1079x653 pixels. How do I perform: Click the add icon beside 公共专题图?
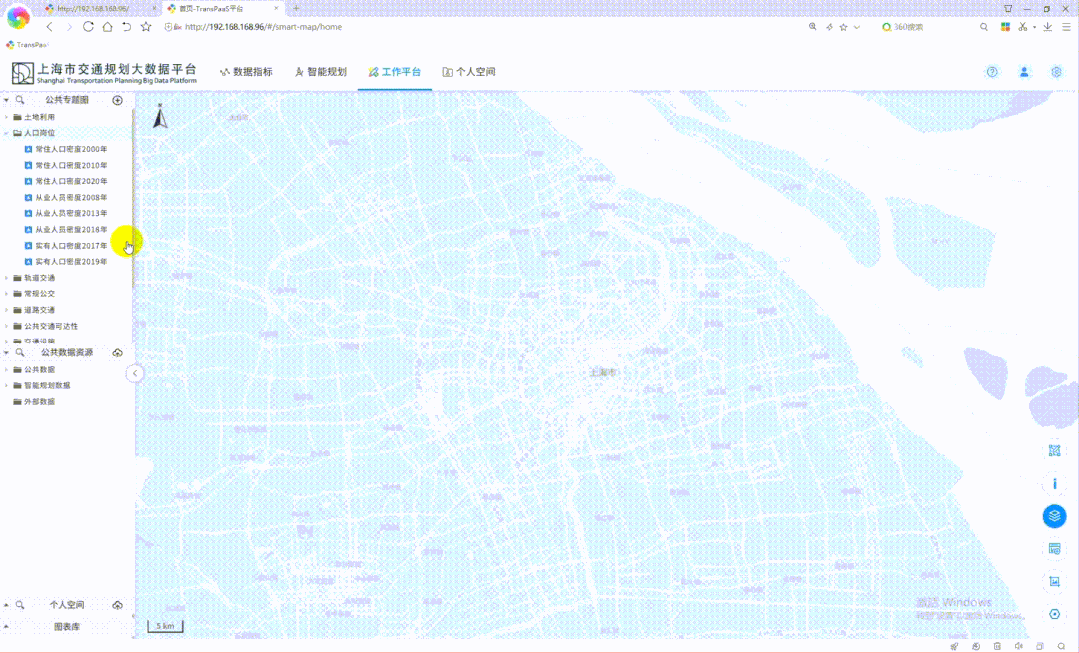coord(117,100)
